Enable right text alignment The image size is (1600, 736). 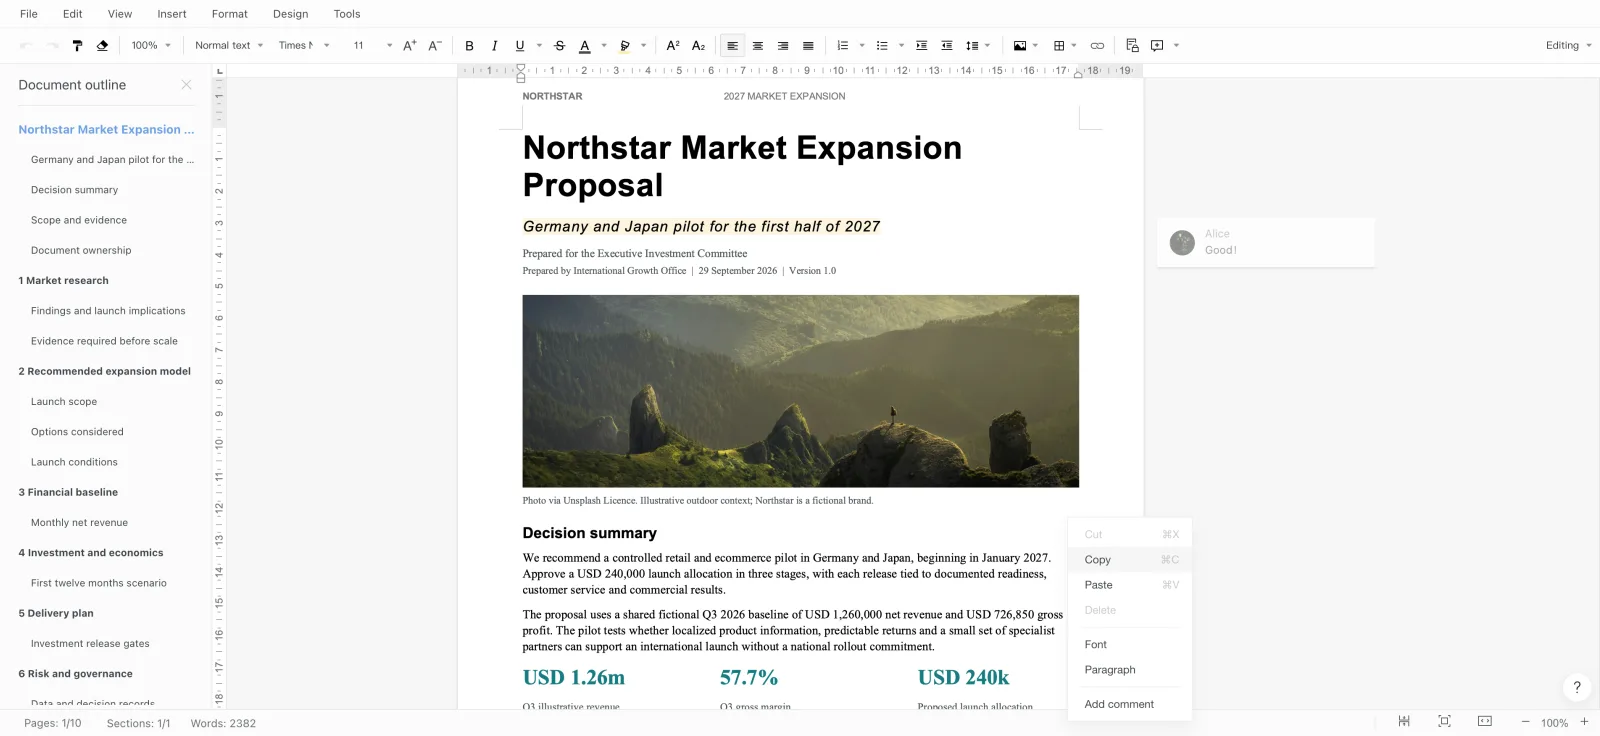783,45
